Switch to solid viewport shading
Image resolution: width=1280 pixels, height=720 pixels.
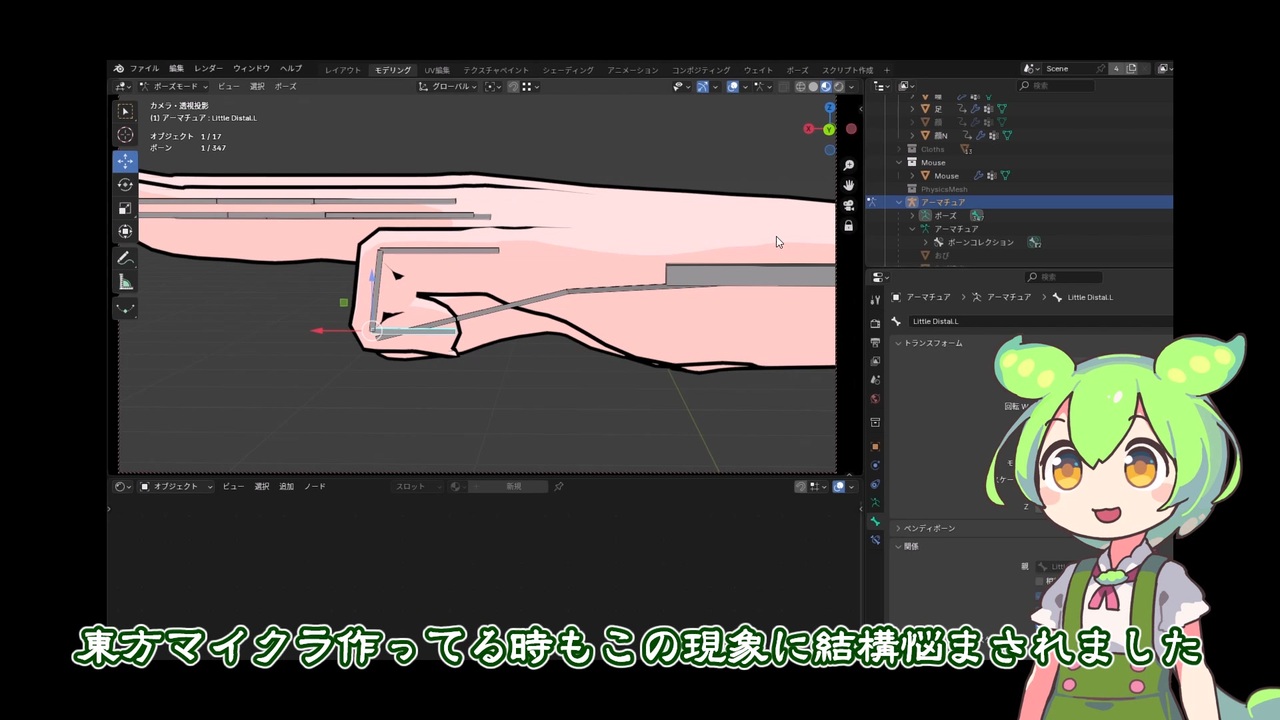click(x=813, y=87)
